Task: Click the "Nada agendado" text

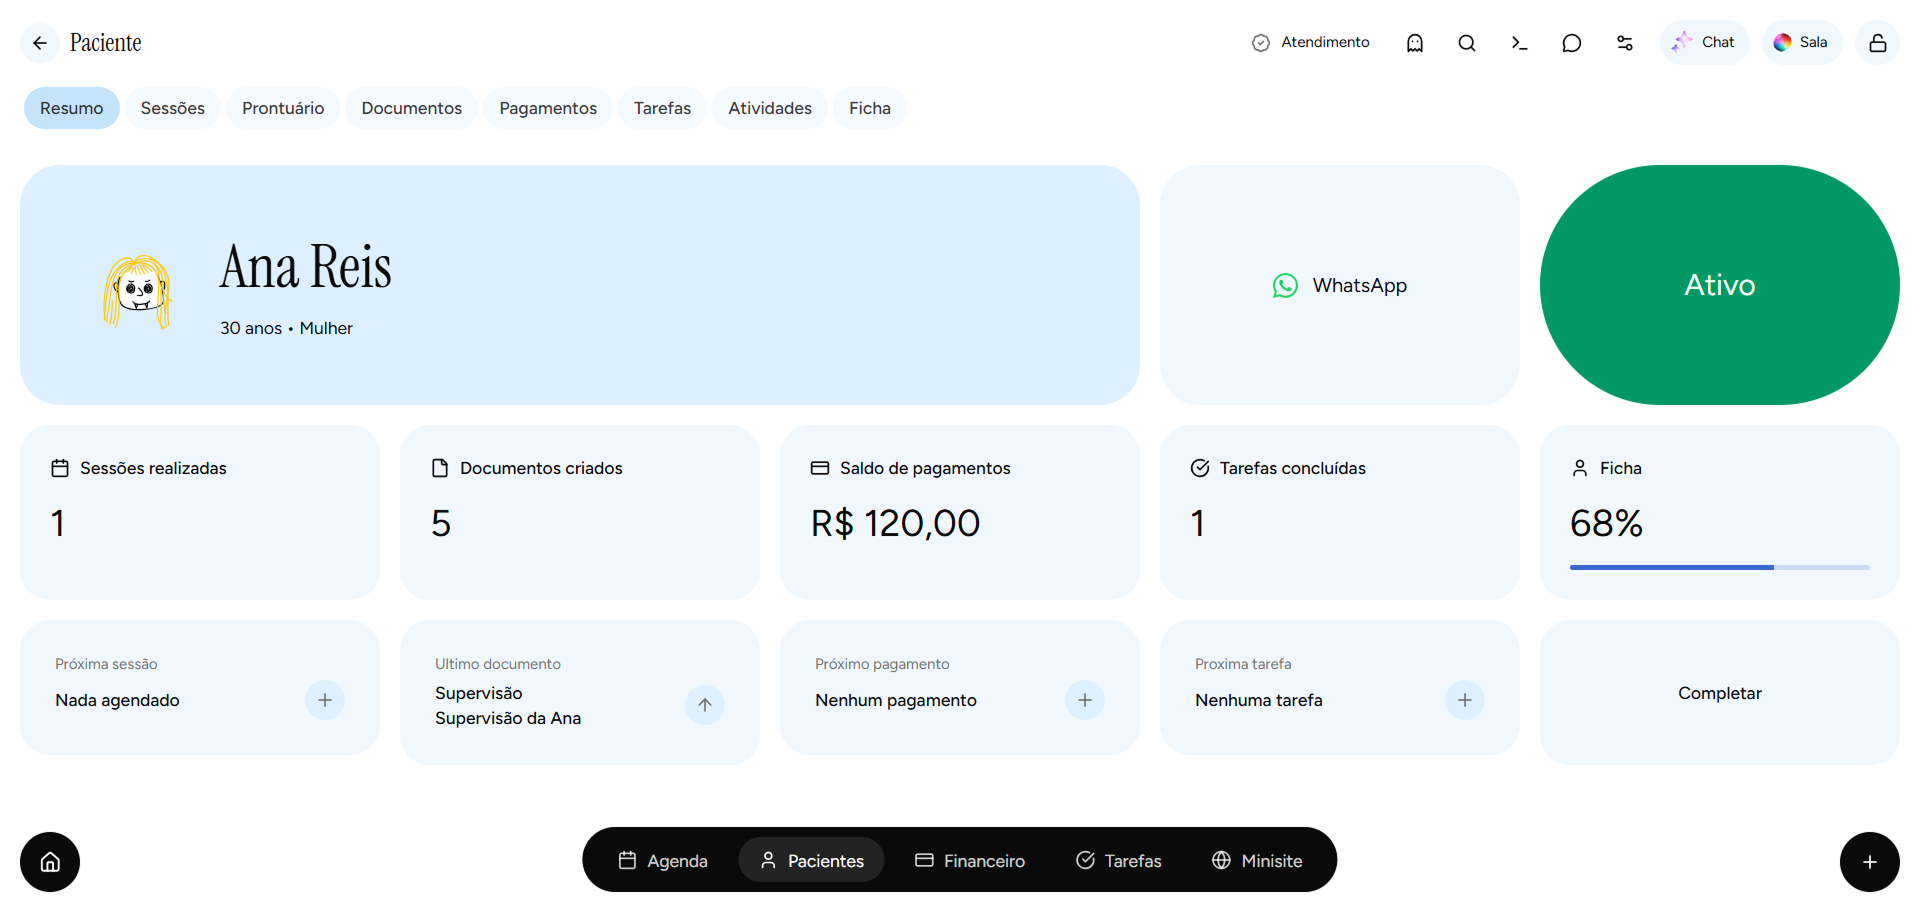Action: coord(118,700)
